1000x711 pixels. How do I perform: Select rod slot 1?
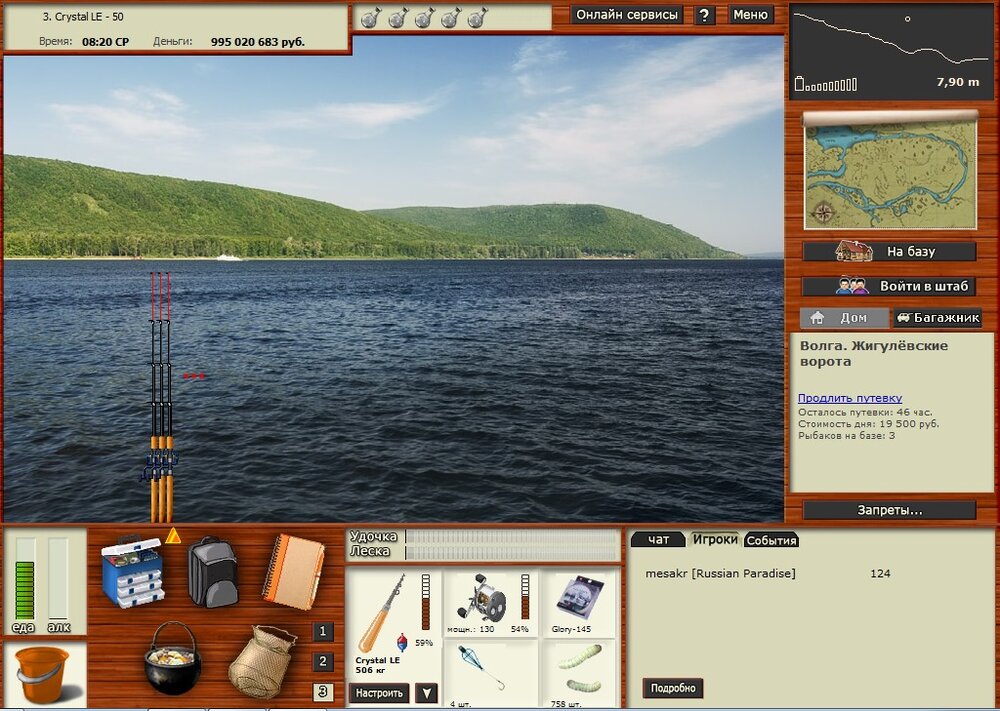[x=322, y=632]
